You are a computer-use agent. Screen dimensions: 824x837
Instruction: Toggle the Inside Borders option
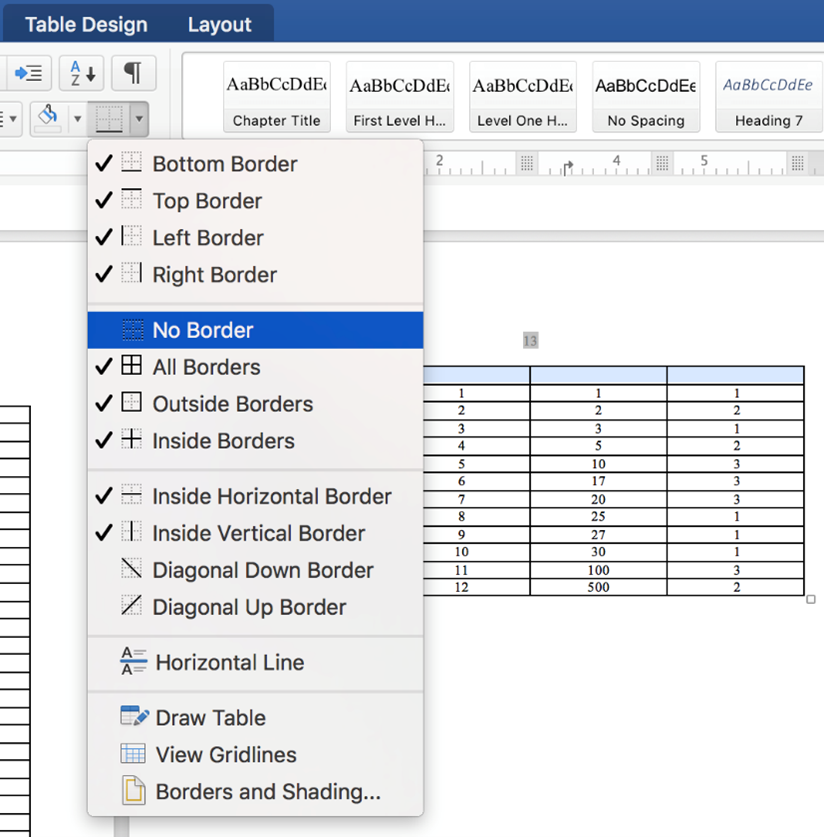click(255, 440)
